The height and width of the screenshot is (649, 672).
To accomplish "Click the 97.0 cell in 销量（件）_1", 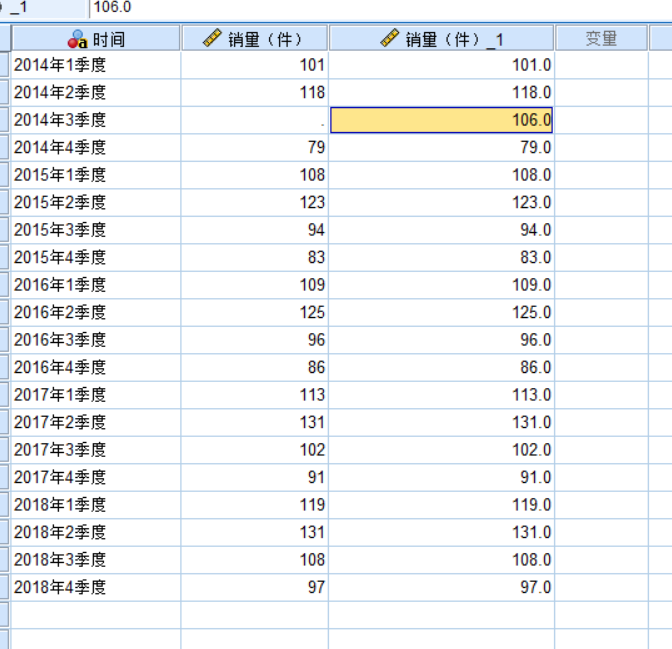I will click(441, 587).
